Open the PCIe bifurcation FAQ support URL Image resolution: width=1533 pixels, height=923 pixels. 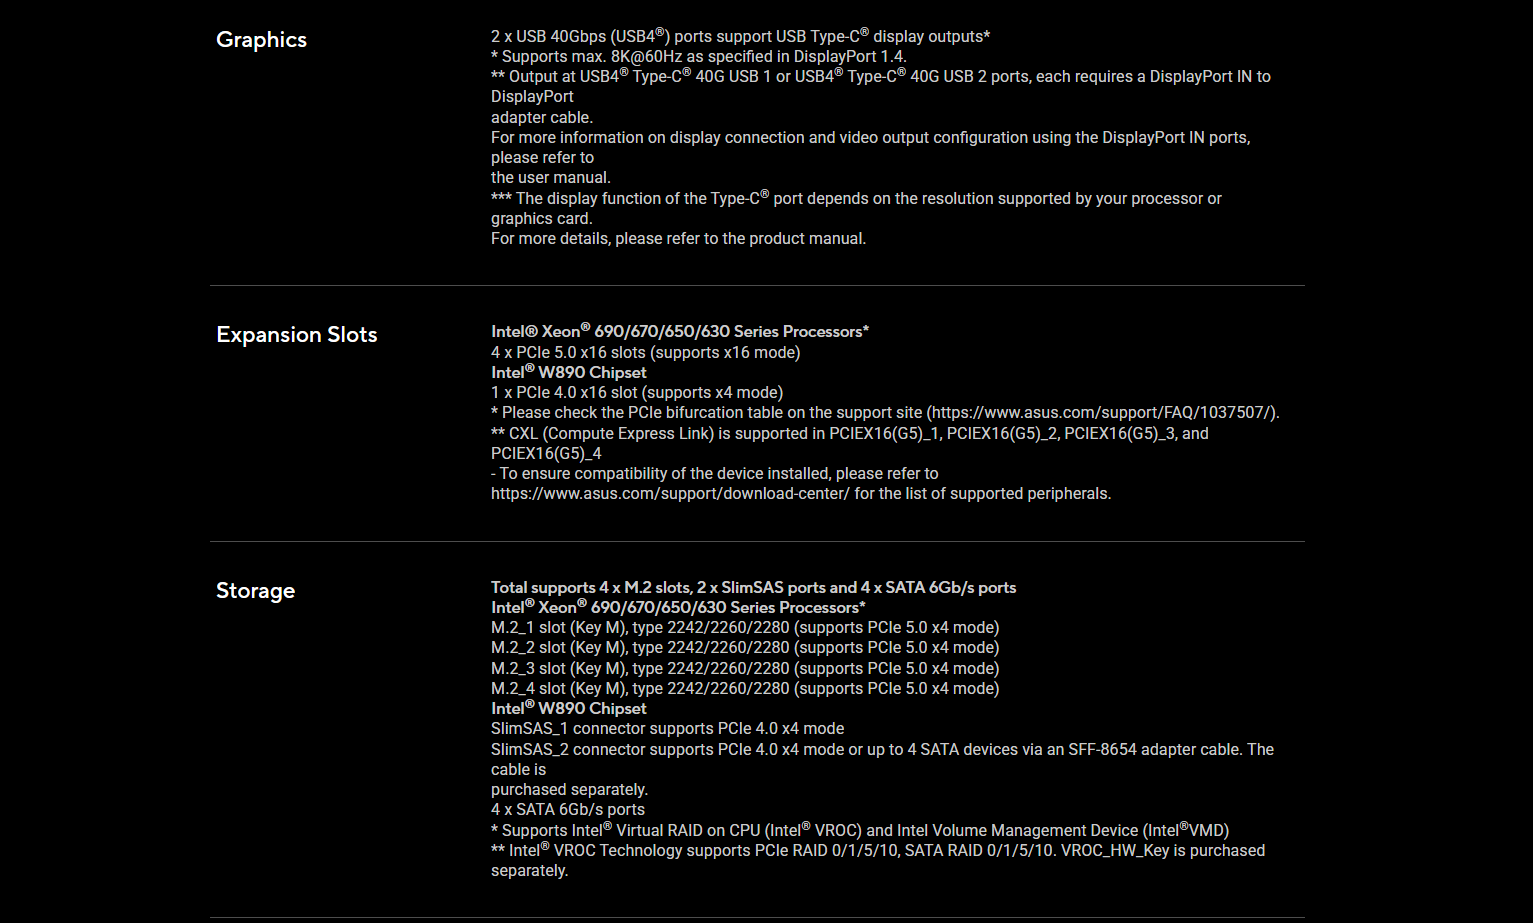pyautogui.click(x=1102, y=413)
